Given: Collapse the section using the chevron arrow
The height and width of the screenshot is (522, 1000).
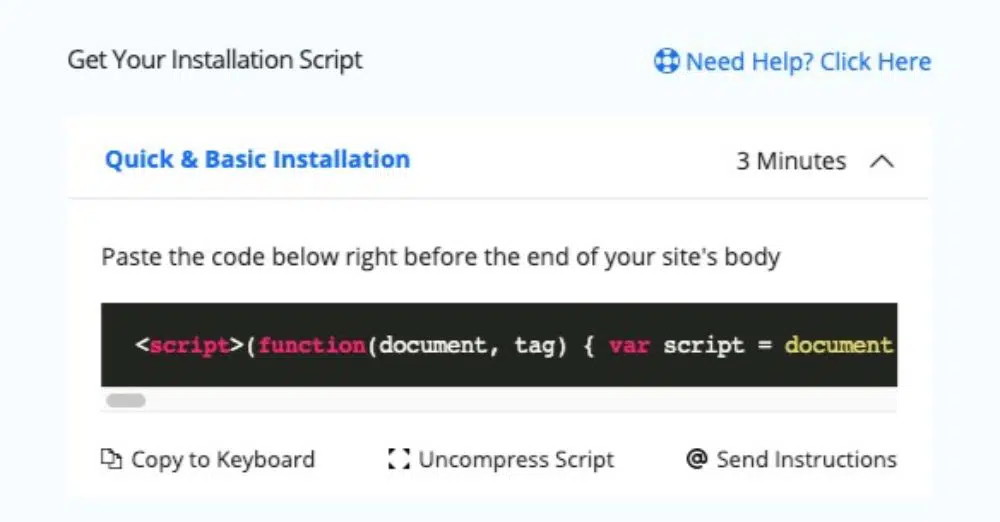Looking at the screenshot, I should point(881,161).
